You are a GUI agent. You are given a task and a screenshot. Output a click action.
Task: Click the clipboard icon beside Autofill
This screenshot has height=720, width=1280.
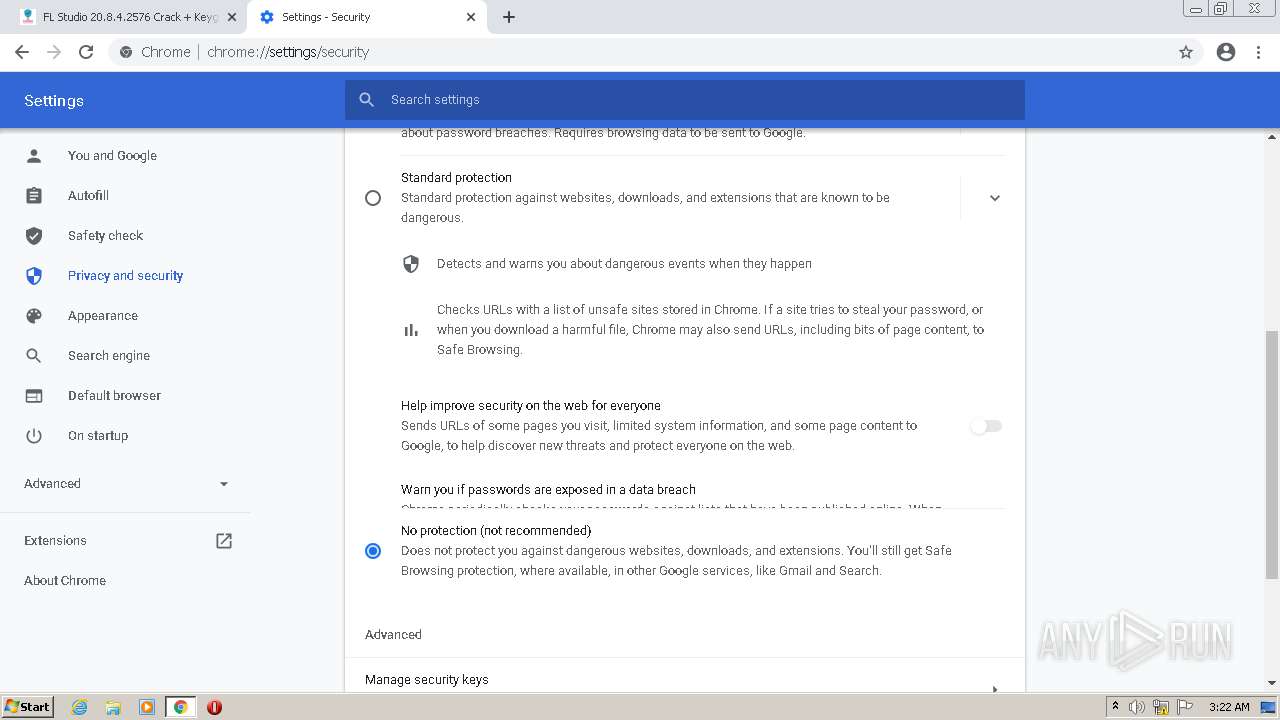pos(34,196)
